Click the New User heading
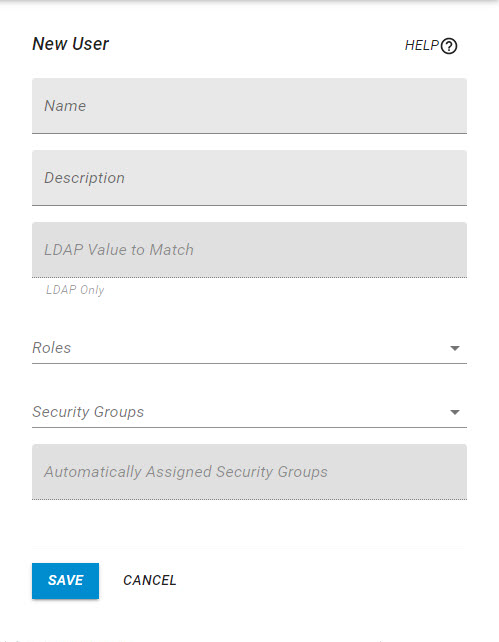499x642 pixels. (x=71, y=44)
